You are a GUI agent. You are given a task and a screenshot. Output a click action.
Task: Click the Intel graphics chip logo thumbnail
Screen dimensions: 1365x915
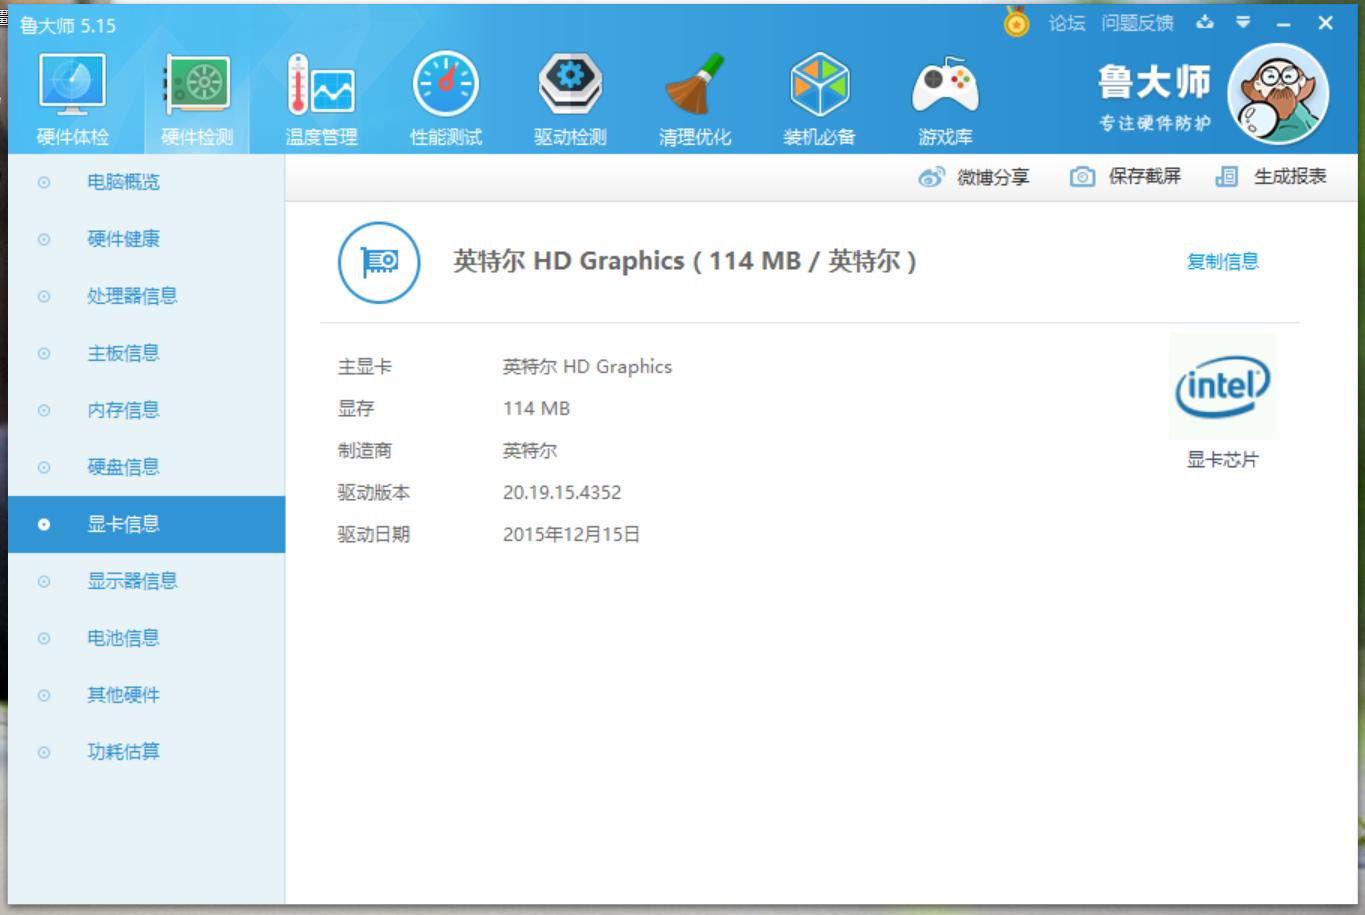click(x=1222, y=387)
